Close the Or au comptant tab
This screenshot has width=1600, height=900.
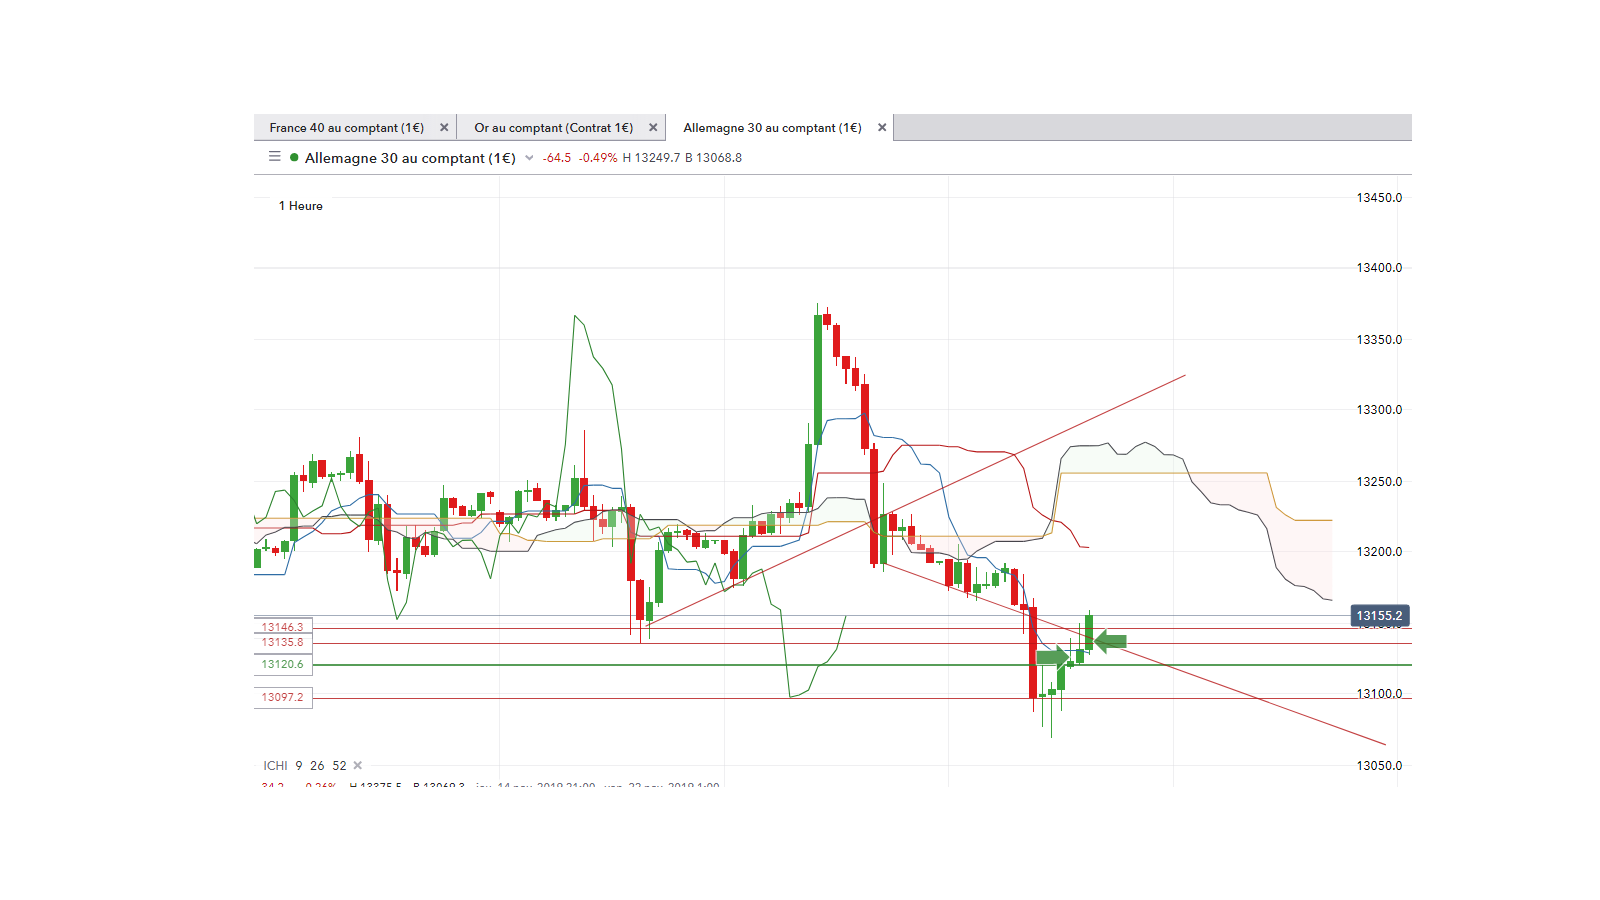[653, 128]
